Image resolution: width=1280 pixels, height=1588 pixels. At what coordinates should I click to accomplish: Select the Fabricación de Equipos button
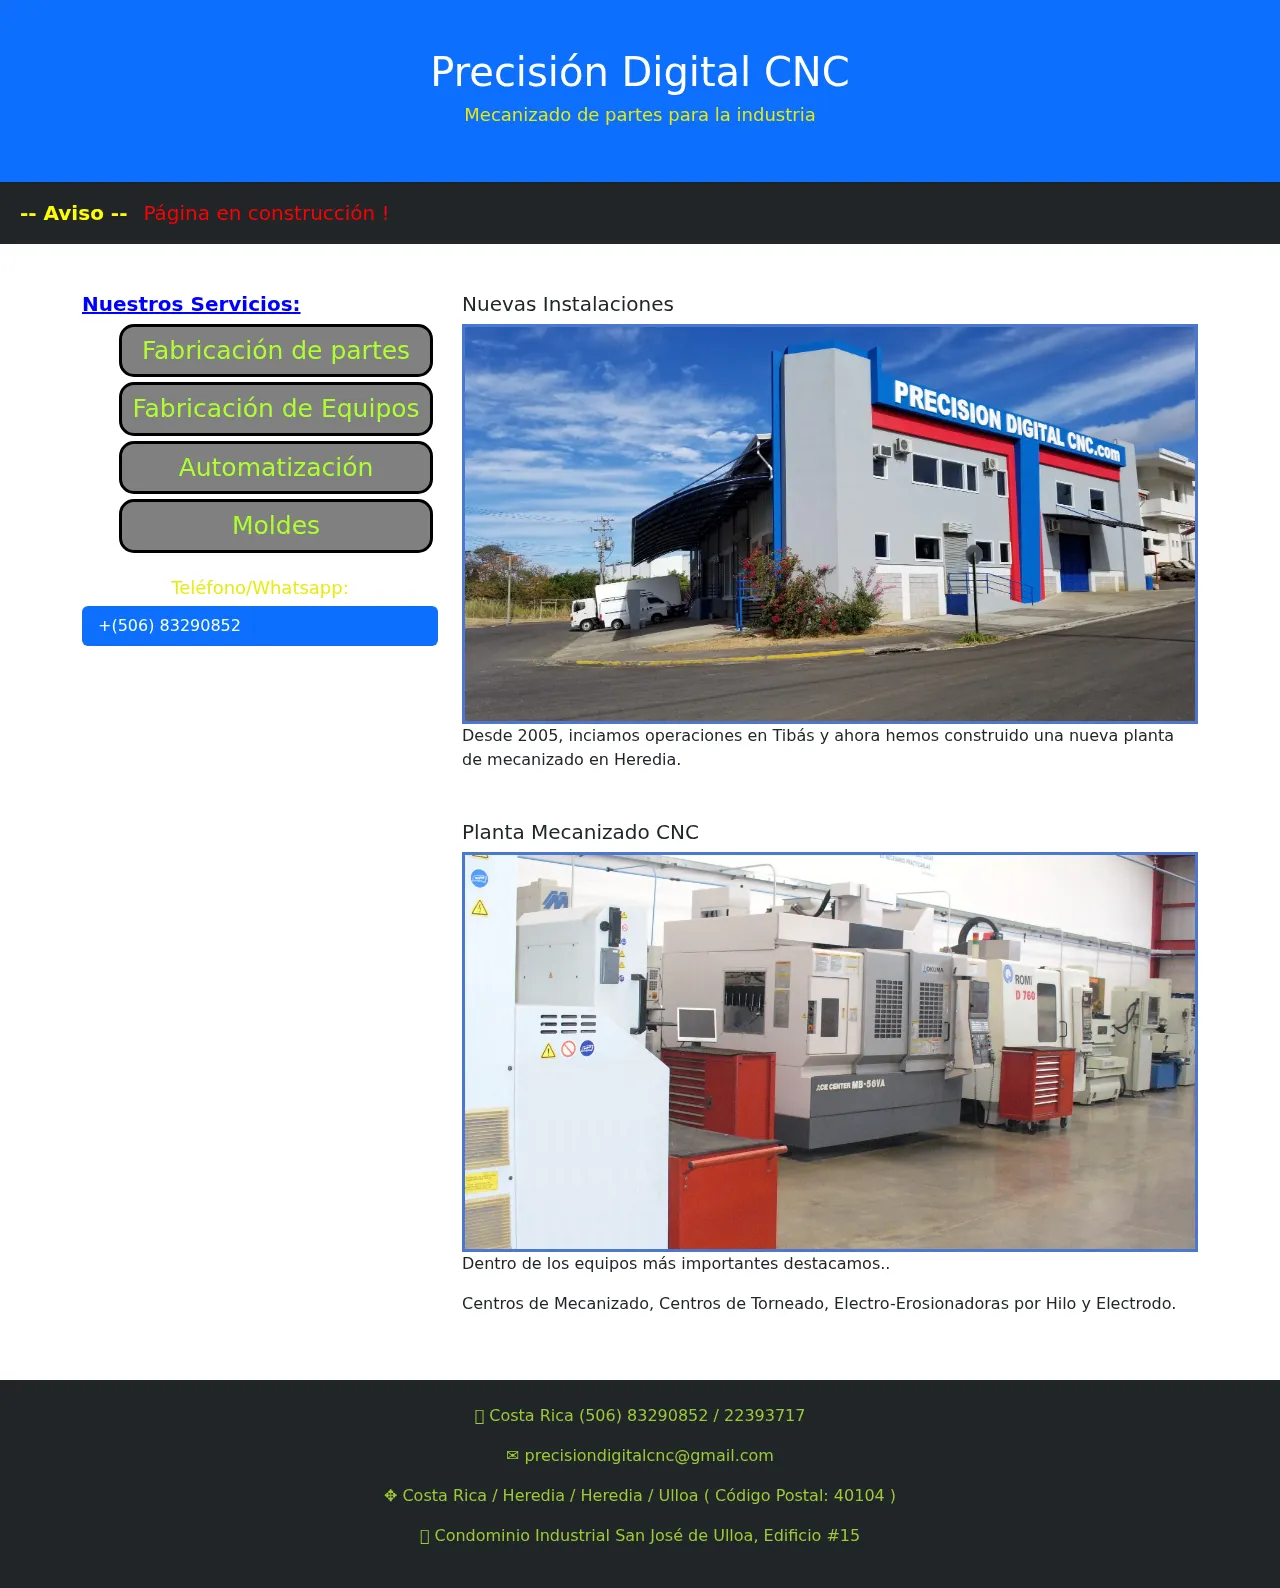tap(276, 409)
